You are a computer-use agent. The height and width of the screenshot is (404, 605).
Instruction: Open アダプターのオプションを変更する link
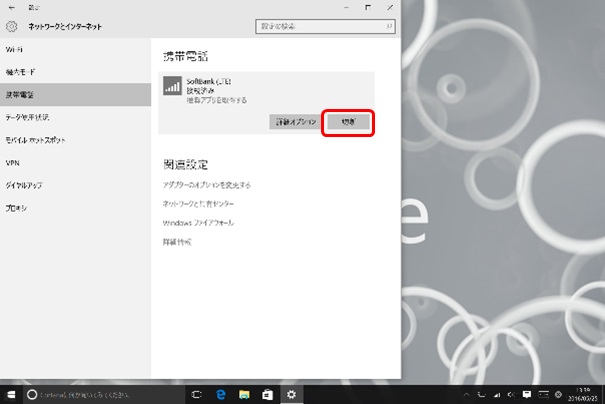(x=206, y=185)
